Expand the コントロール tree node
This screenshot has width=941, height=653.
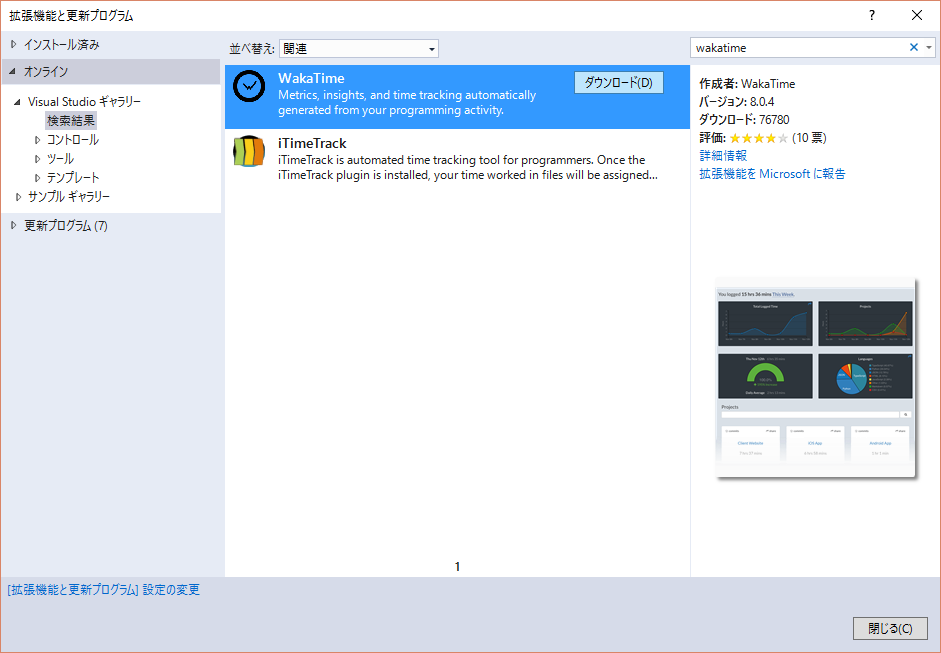click(x=37, y=140)
